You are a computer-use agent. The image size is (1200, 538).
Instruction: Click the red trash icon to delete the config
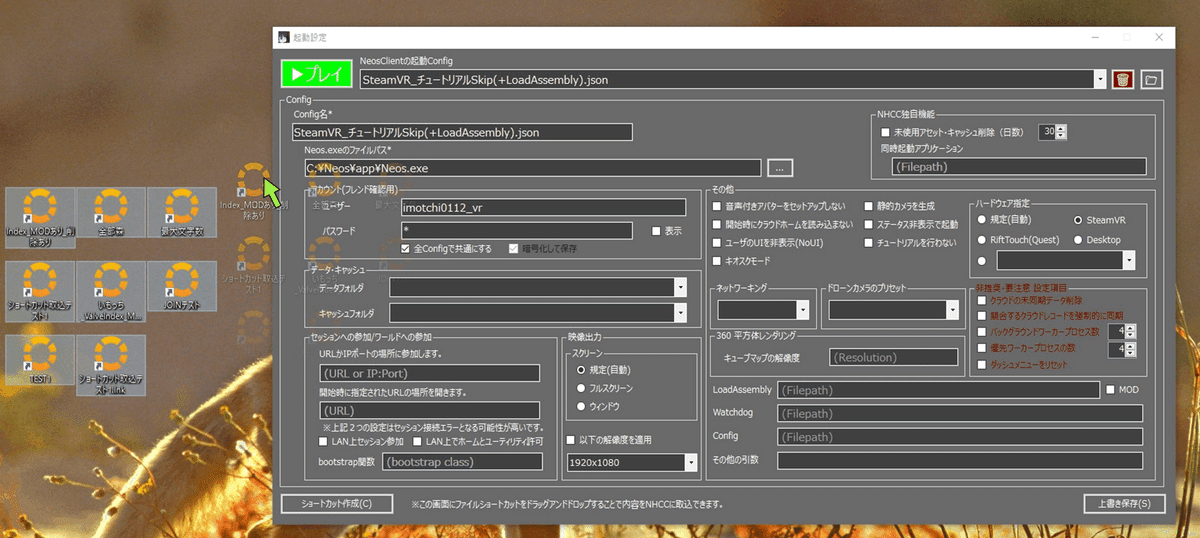(x=1122, y=79)
